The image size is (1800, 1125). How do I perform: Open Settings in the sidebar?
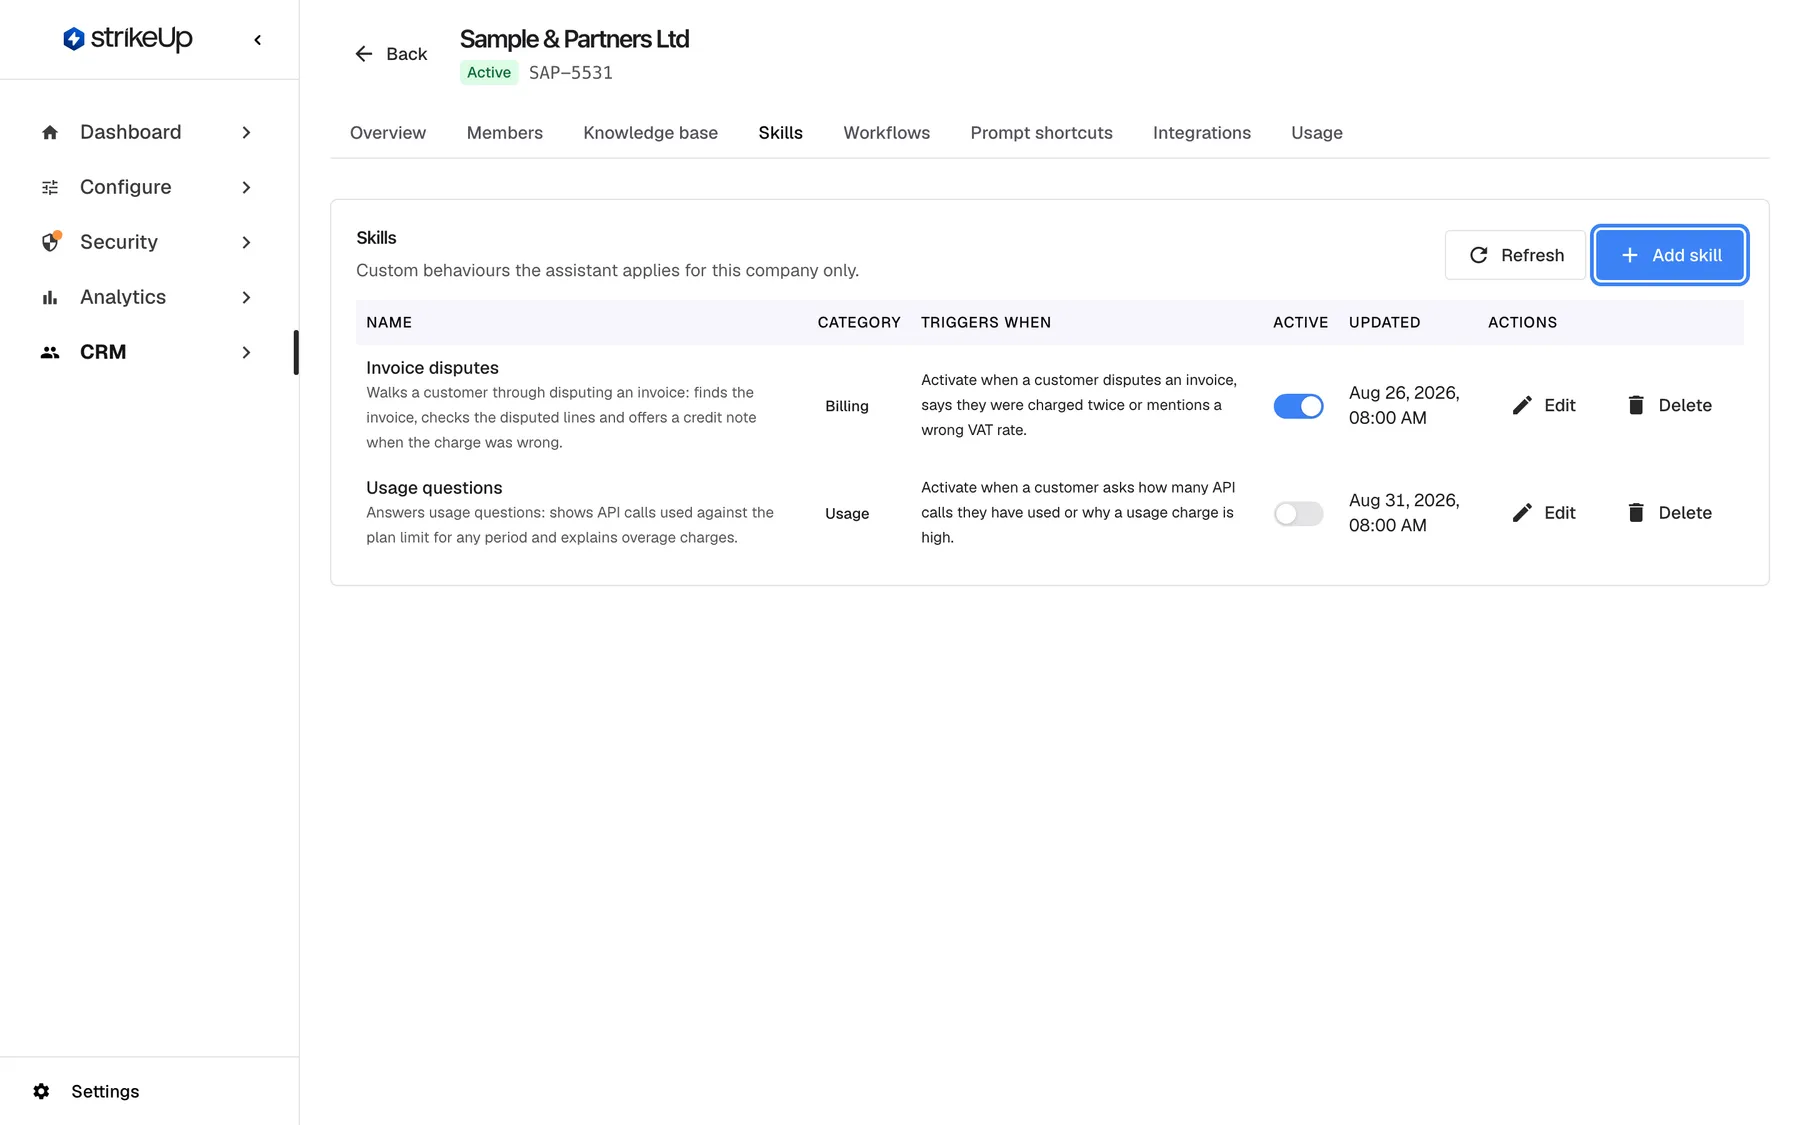click(x=105, y=1091)
